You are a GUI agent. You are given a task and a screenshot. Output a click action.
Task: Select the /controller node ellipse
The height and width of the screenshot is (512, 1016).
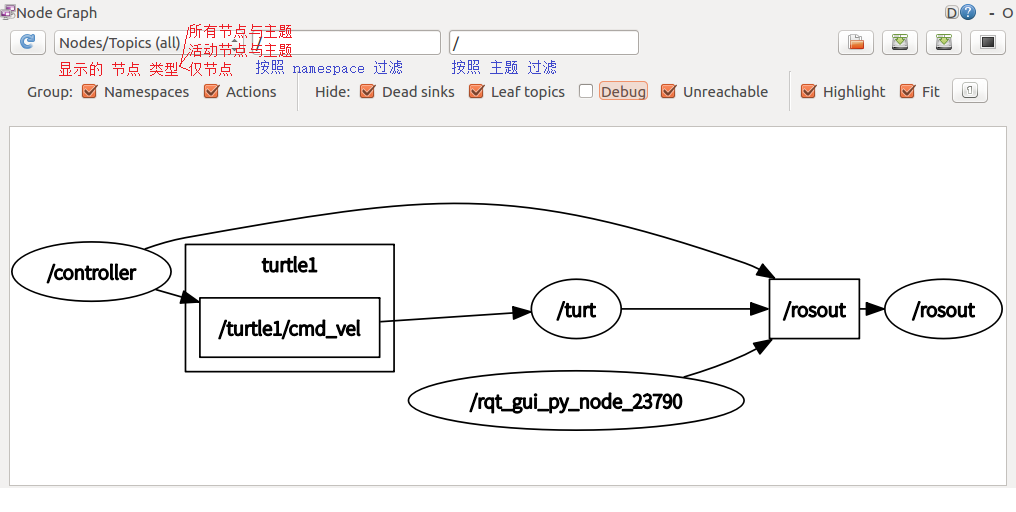tap(91, 272)
